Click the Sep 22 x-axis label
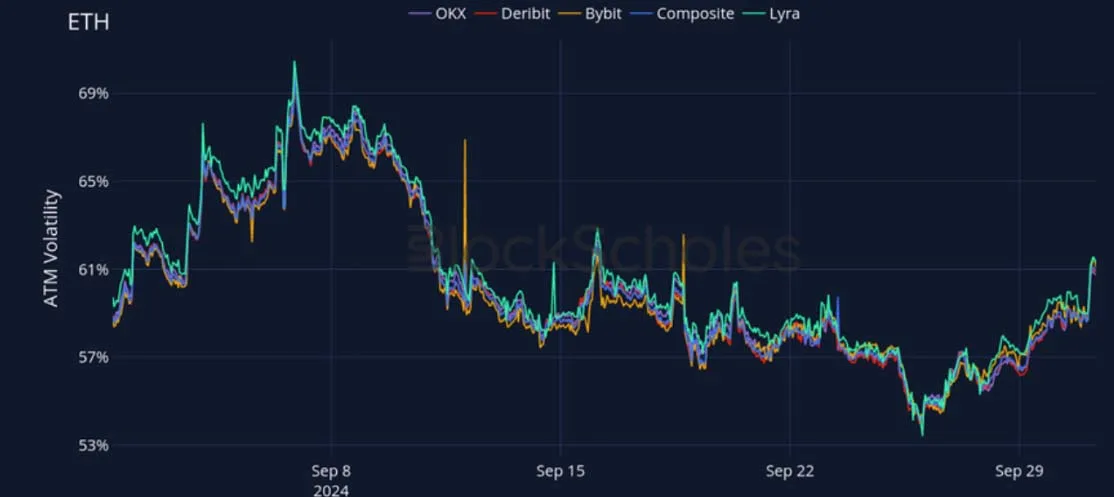The width and height of the screenshot is (1114, 497). pyautogui.click(x=790, y=471)
